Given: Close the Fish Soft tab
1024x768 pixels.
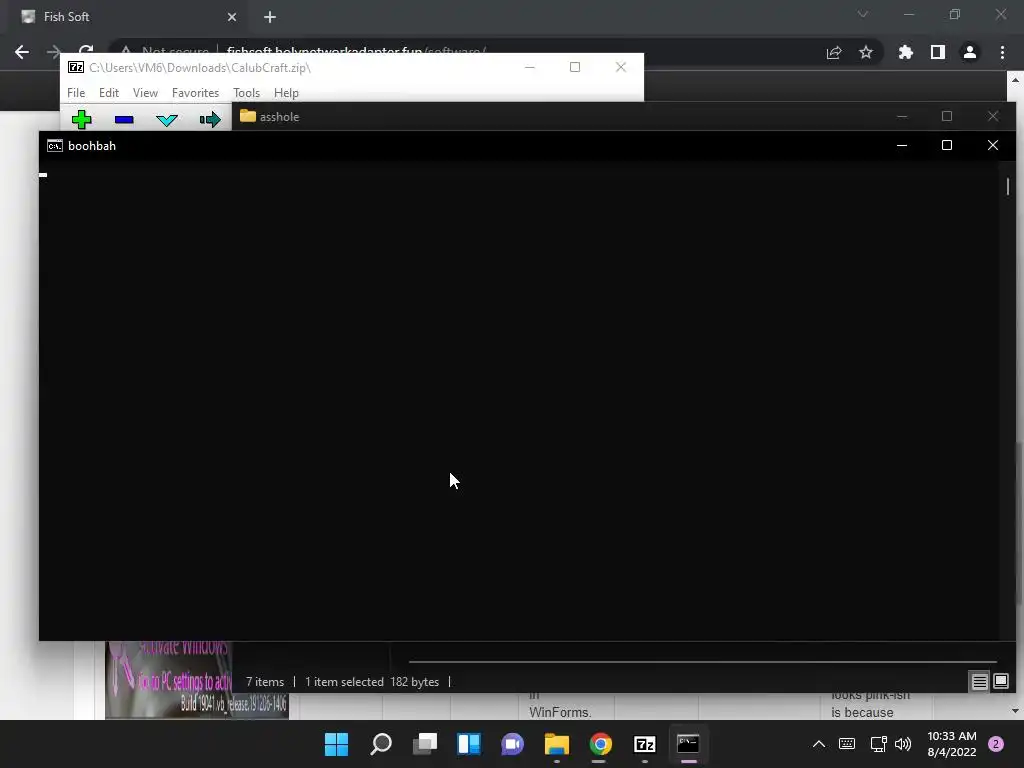Looking at the screenshot, I should pos(232,17).
